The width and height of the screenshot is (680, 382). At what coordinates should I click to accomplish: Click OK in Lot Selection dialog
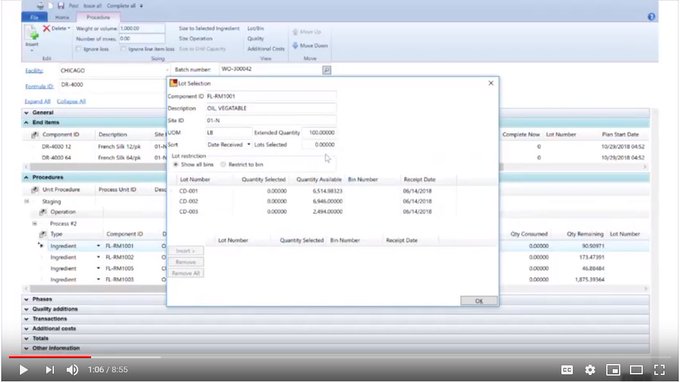479,300
